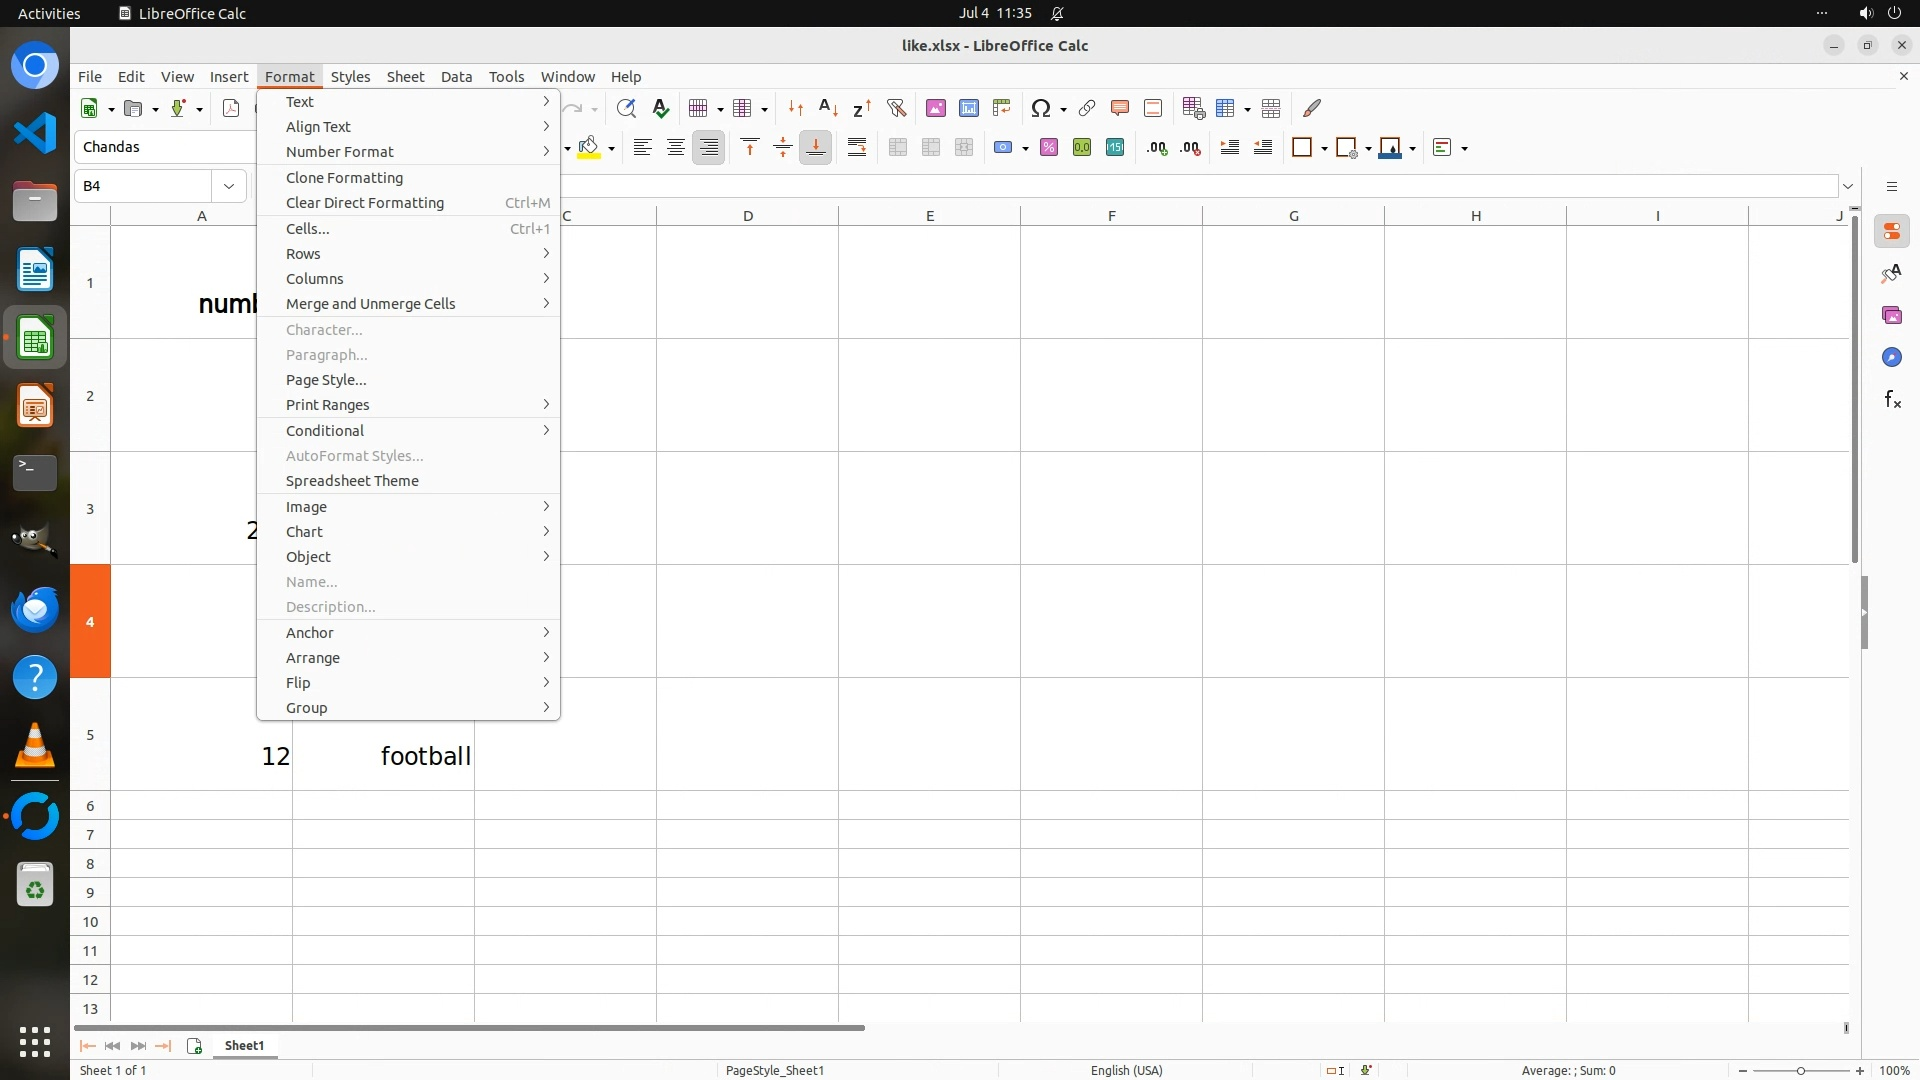Click the Spelling check icon
The image size is (1920, 1080).
660,108
